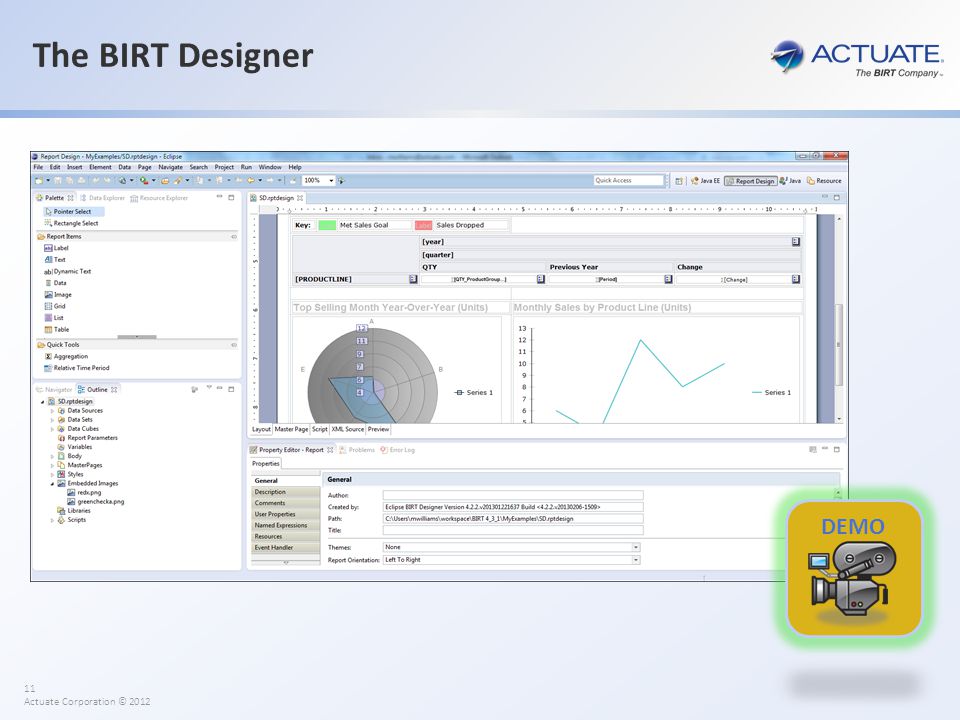Open the Navigator view tab
The height and width of the screenshot is (720, 960).
tap(54, 389)
